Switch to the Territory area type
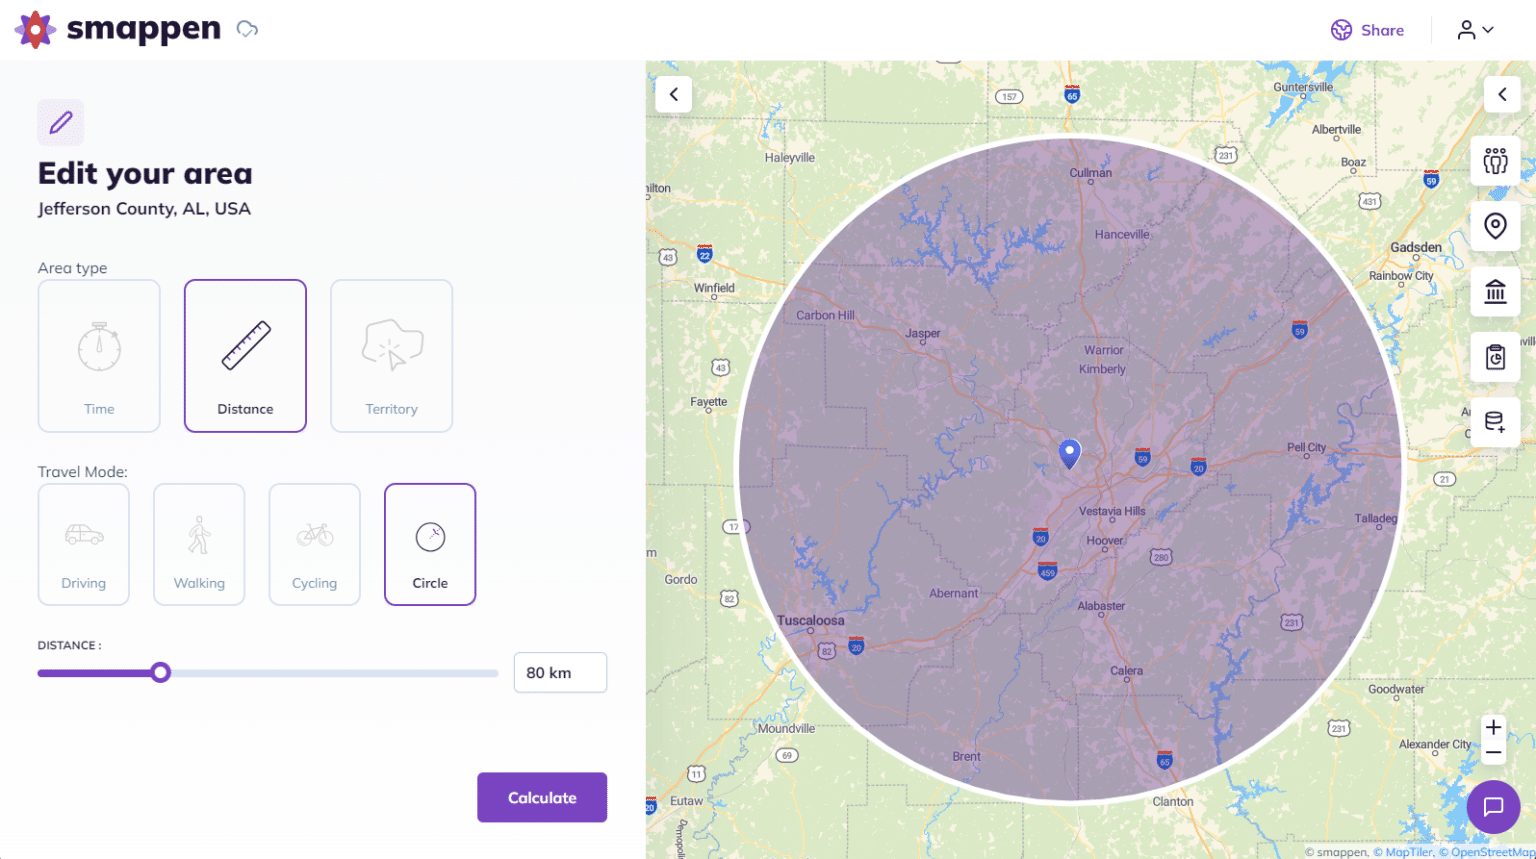 coord(391,355)
